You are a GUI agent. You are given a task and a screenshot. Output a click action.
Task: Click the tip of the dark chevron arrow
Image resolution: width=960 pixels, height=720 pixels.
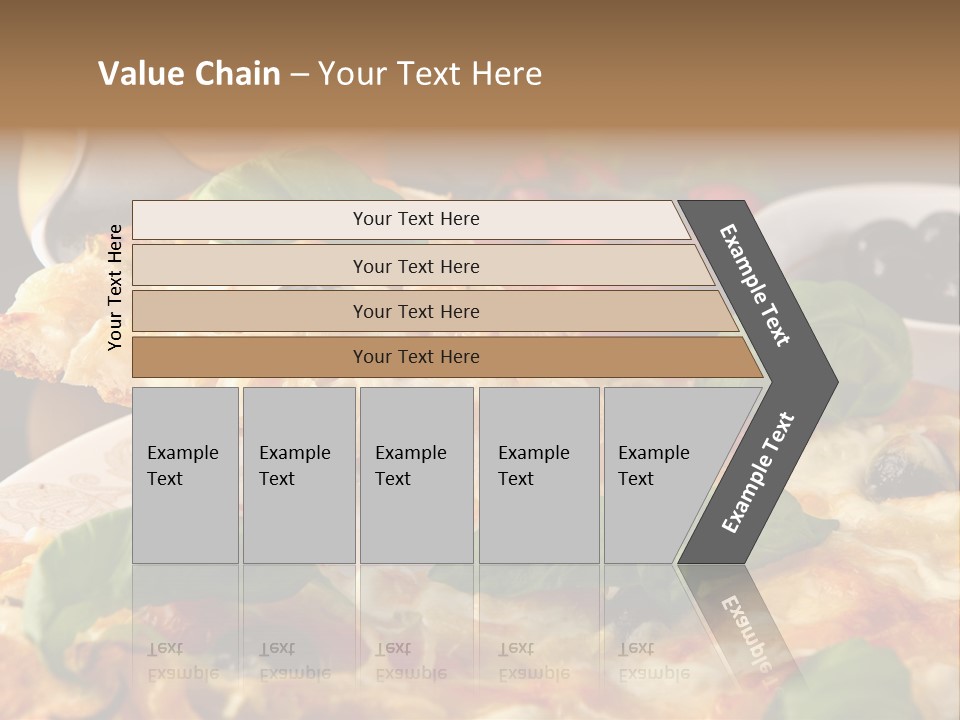point(828,381)
